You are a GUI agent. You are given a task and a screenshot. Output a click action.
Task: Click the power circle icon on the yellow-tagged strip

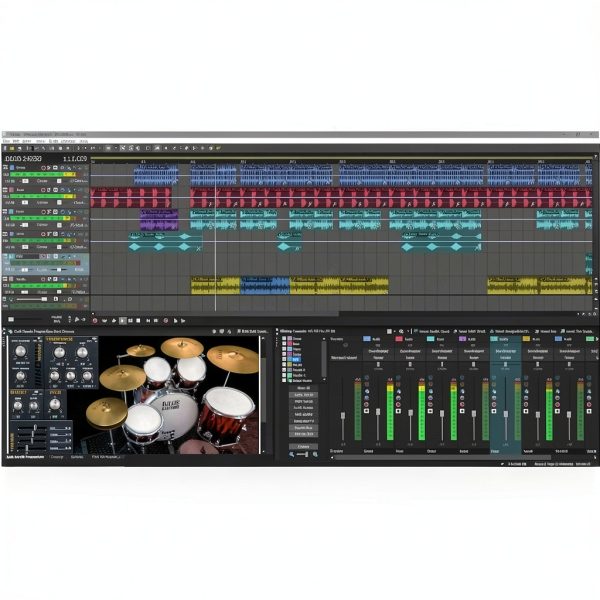coord(526,378)
